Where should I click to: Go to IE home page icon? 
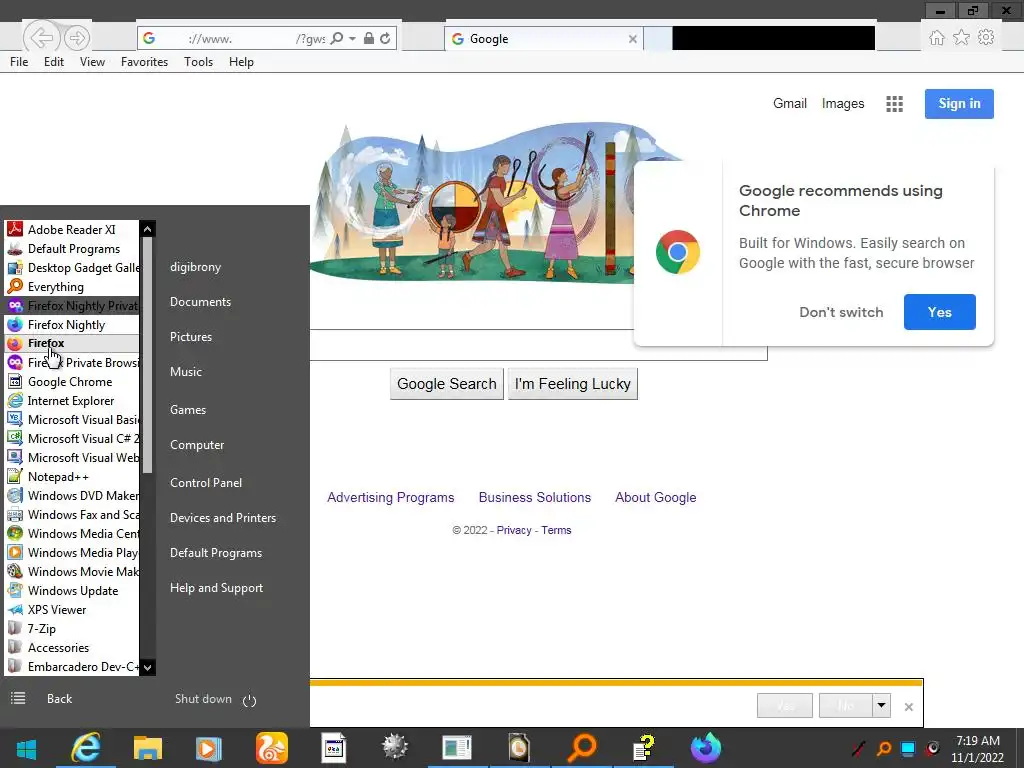(936, 38)
